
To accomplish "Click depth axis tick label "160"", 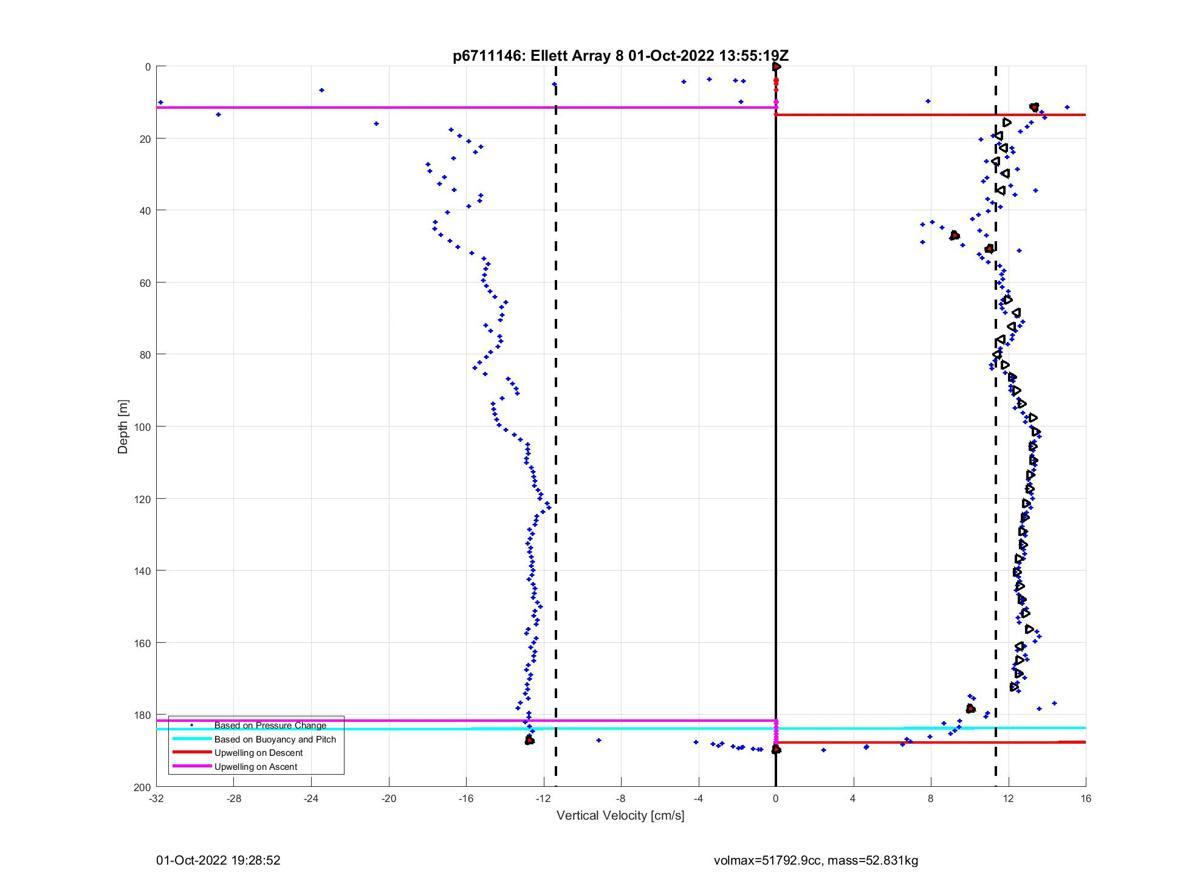I will tap(142, 643).
